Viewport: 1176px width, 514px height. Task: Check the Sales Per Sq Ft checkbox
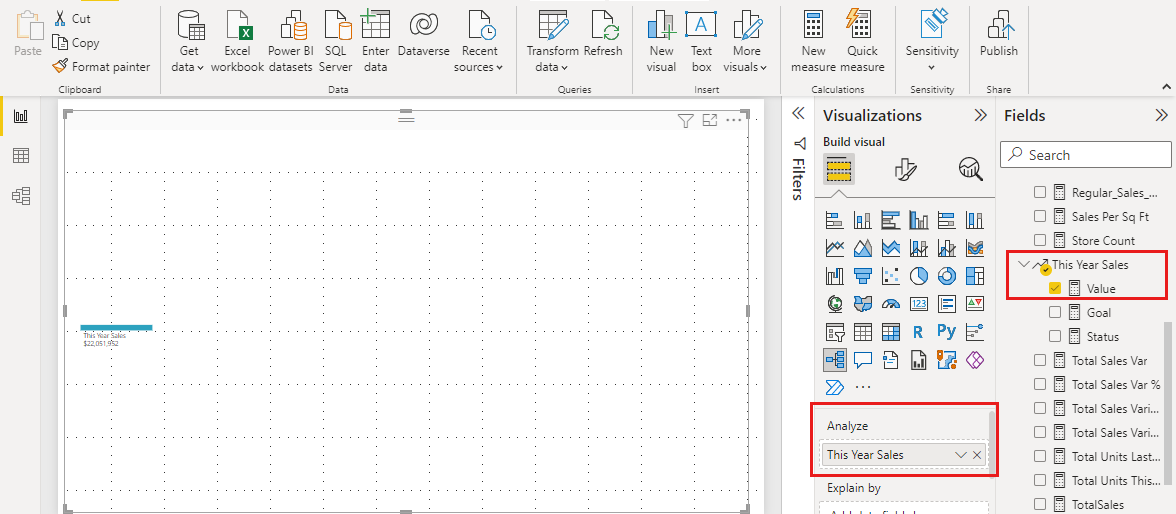click(1040, 216)
